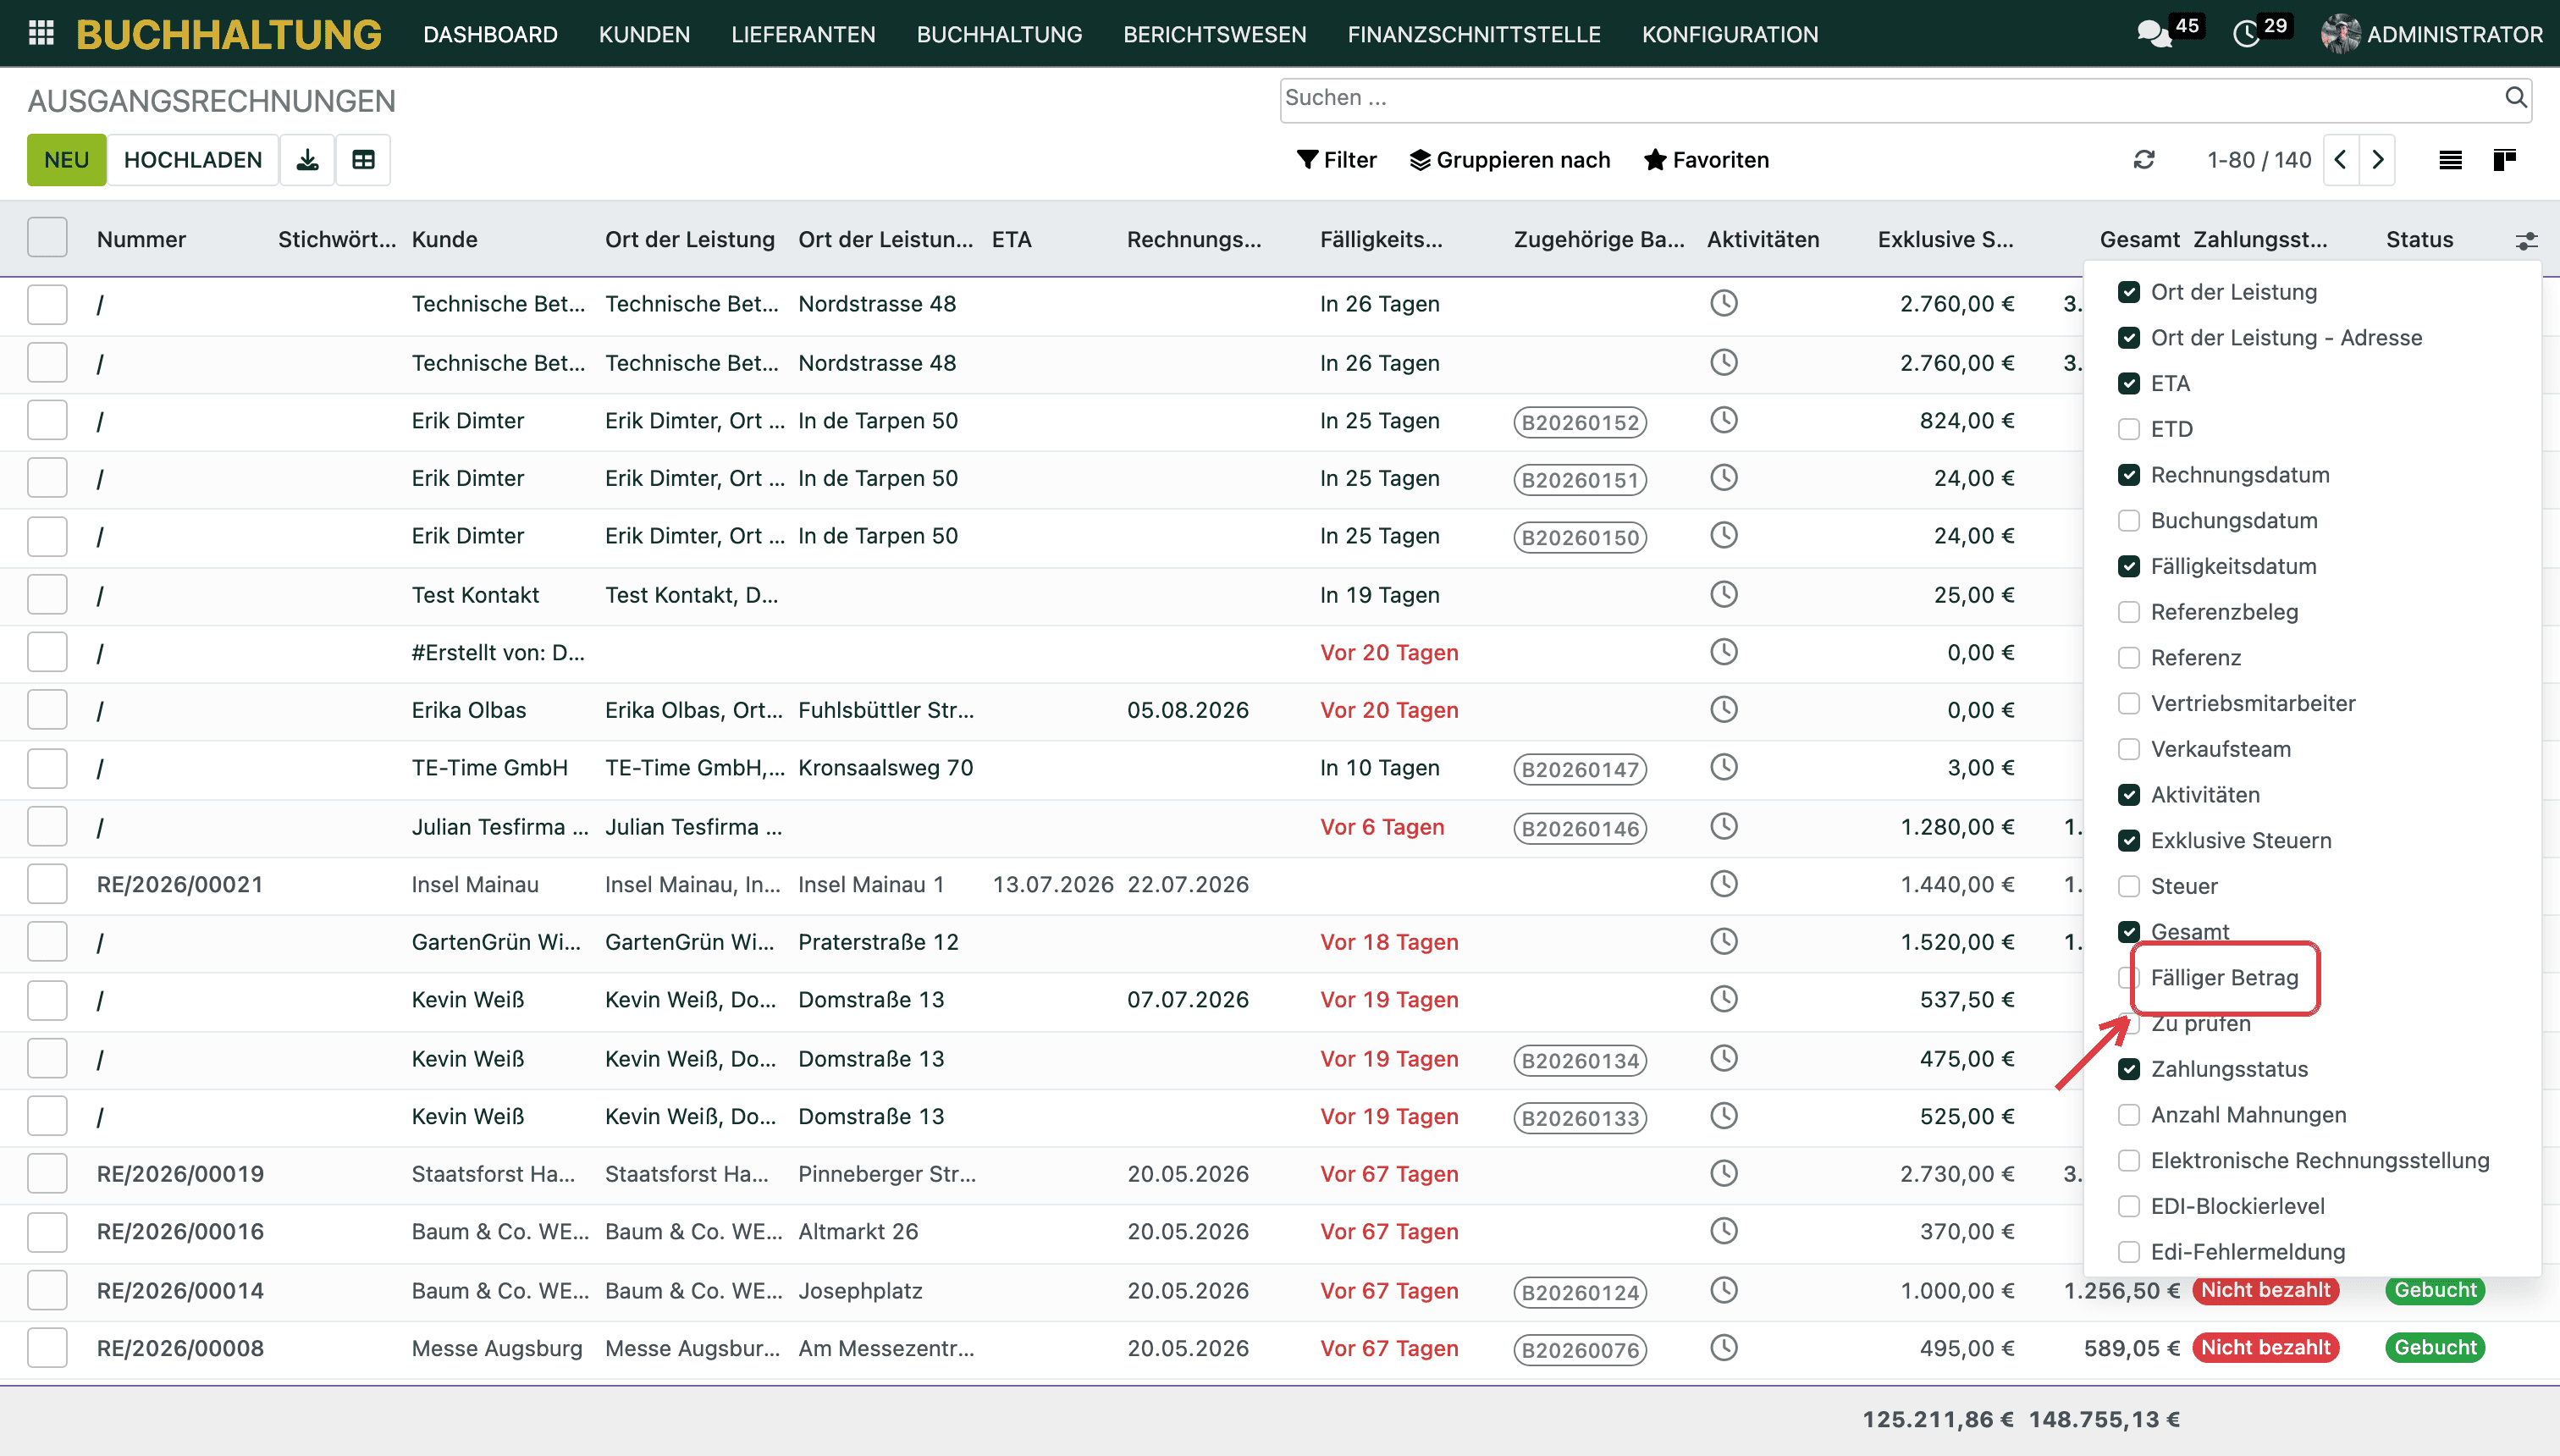Go to previous page arrow

[x=2341, y=160]
